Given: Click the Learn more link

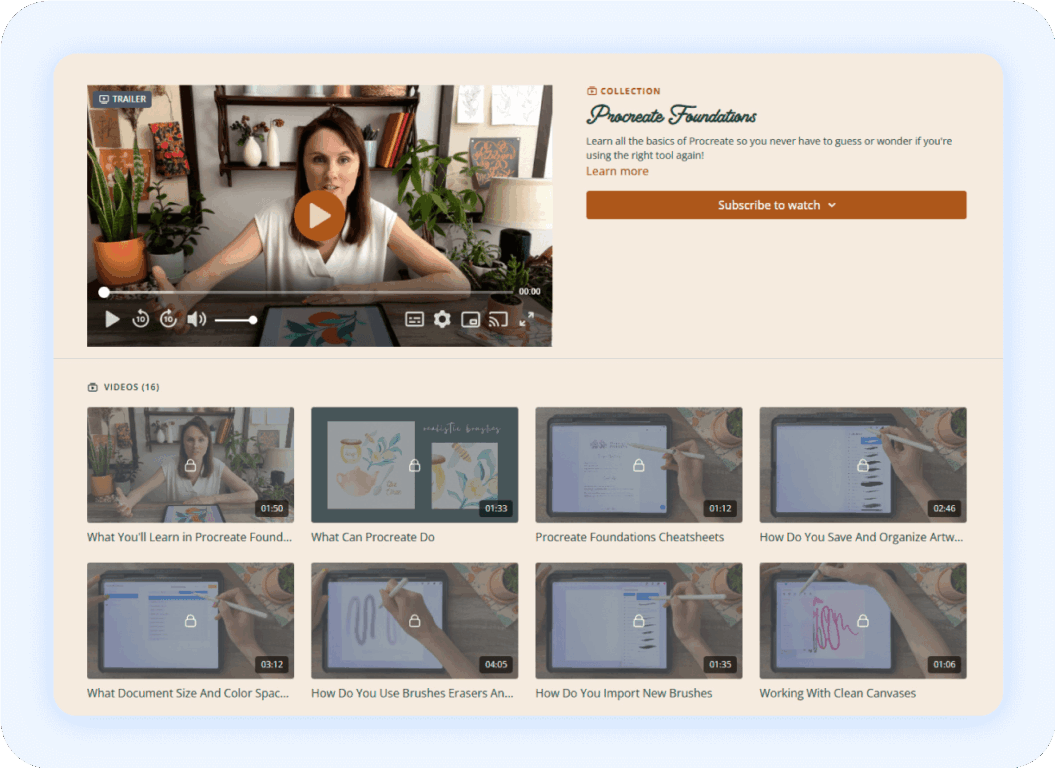Looking at the screenshot, I should click(x=617, y=171).
